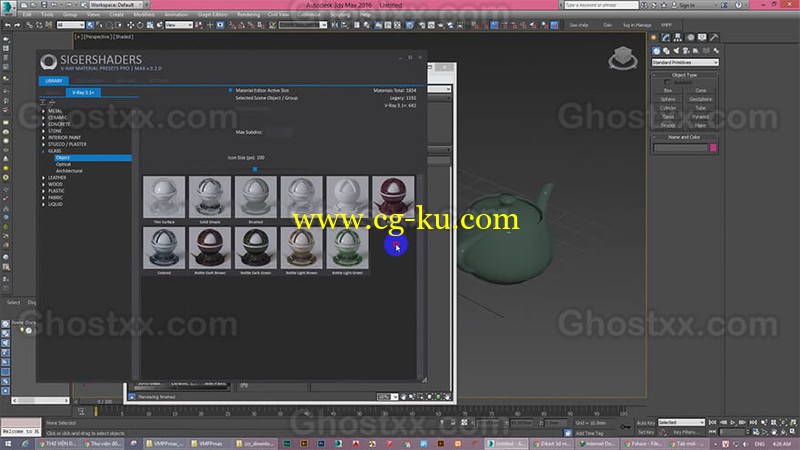This screenshot has width=800, height=450.
Task: Create a Pyramid primitive
Action: click(x=701, y=116)
